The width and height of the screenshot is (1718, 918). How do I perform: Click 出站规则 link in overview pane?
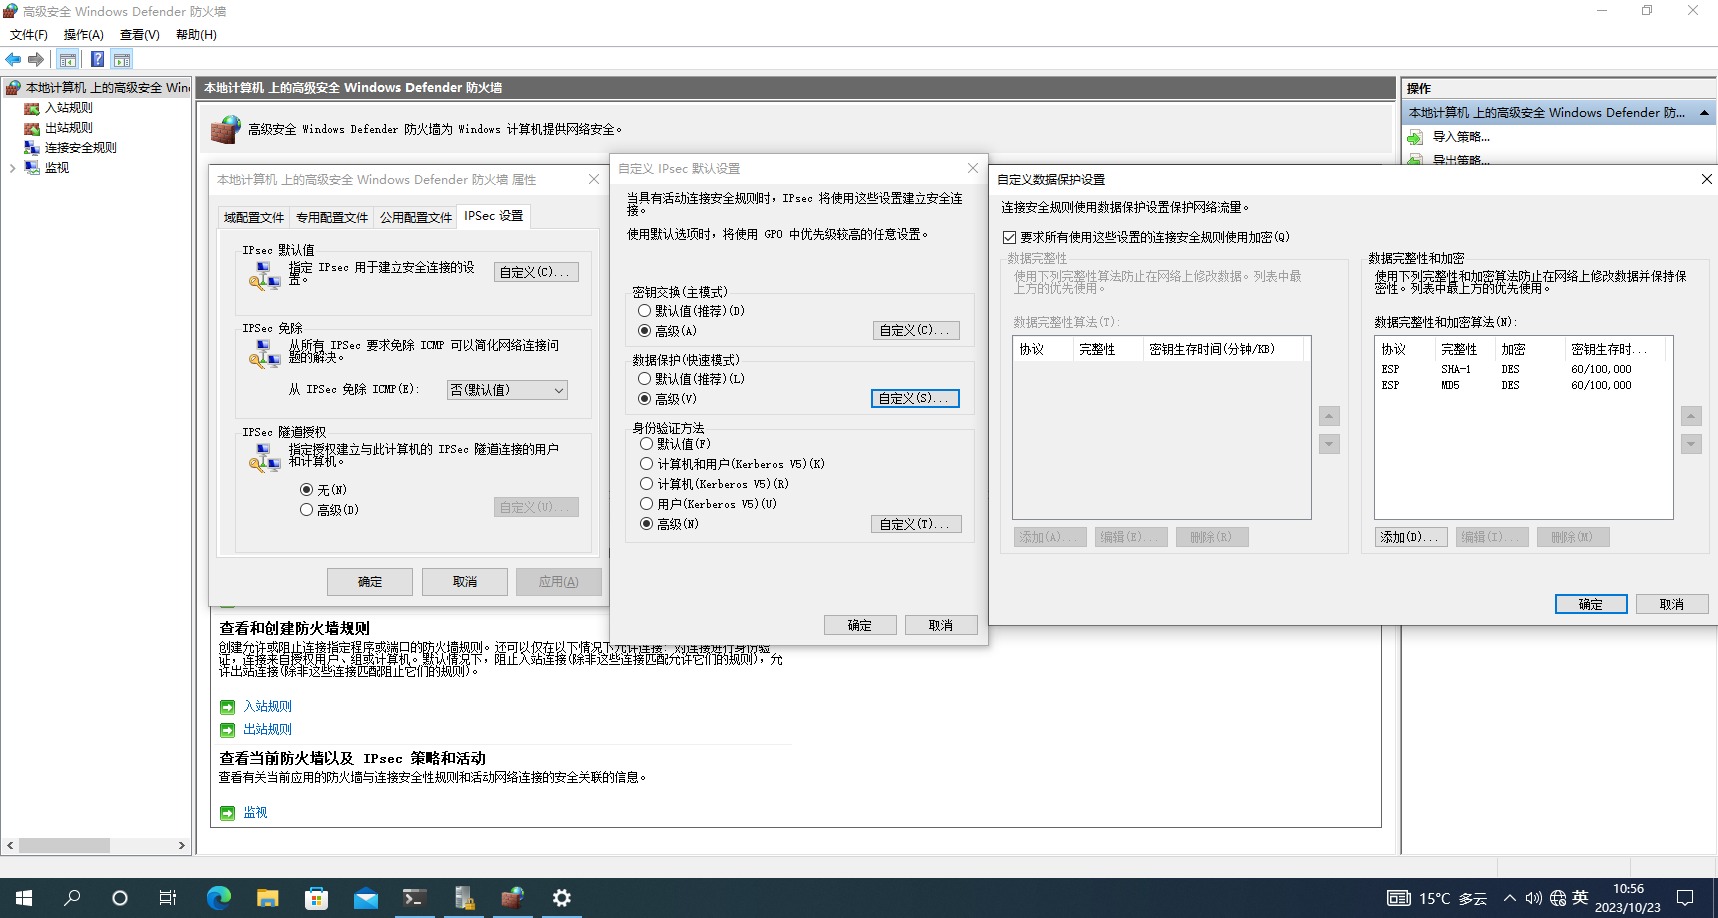pos(268,730)
